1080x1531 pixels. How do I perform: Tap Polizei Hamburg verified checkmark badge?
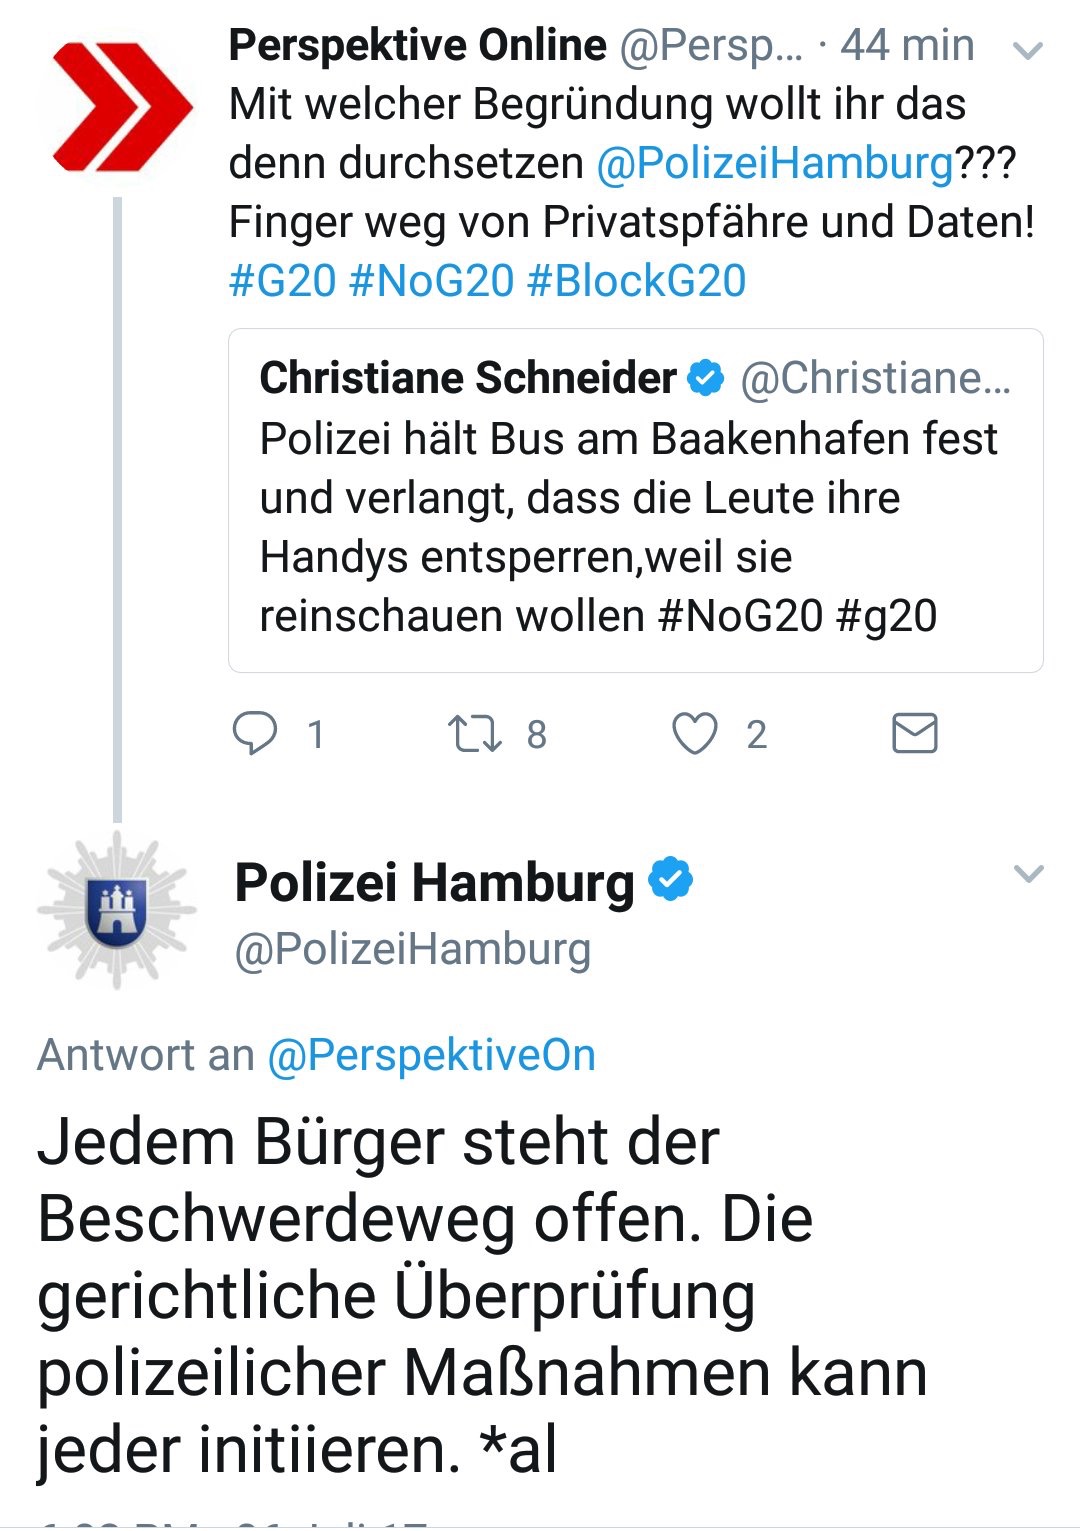point(671,880)
